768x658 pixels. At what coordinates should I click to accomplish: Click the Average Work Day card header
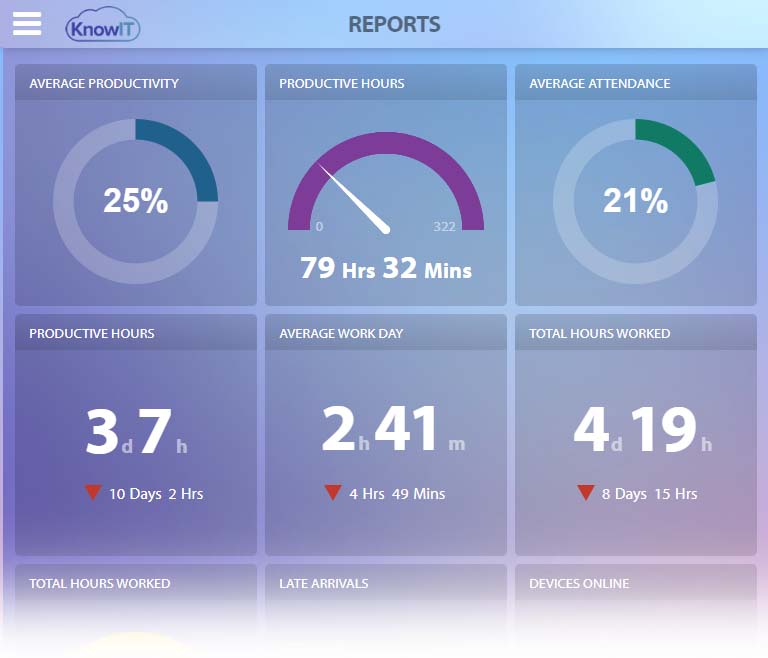click(x=386, y=333)
